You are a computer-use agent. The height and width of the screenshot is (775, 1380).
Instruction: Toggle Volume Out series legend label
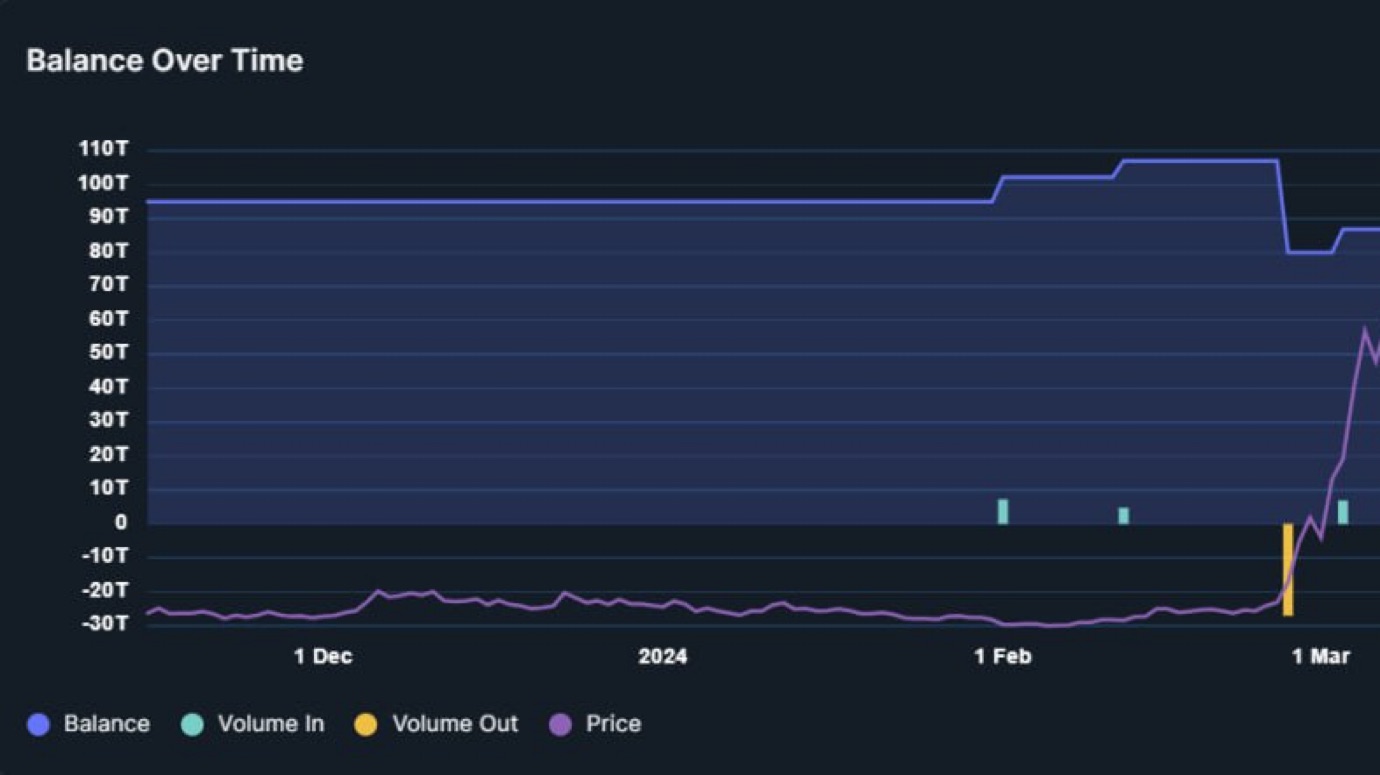pos(455,724)
